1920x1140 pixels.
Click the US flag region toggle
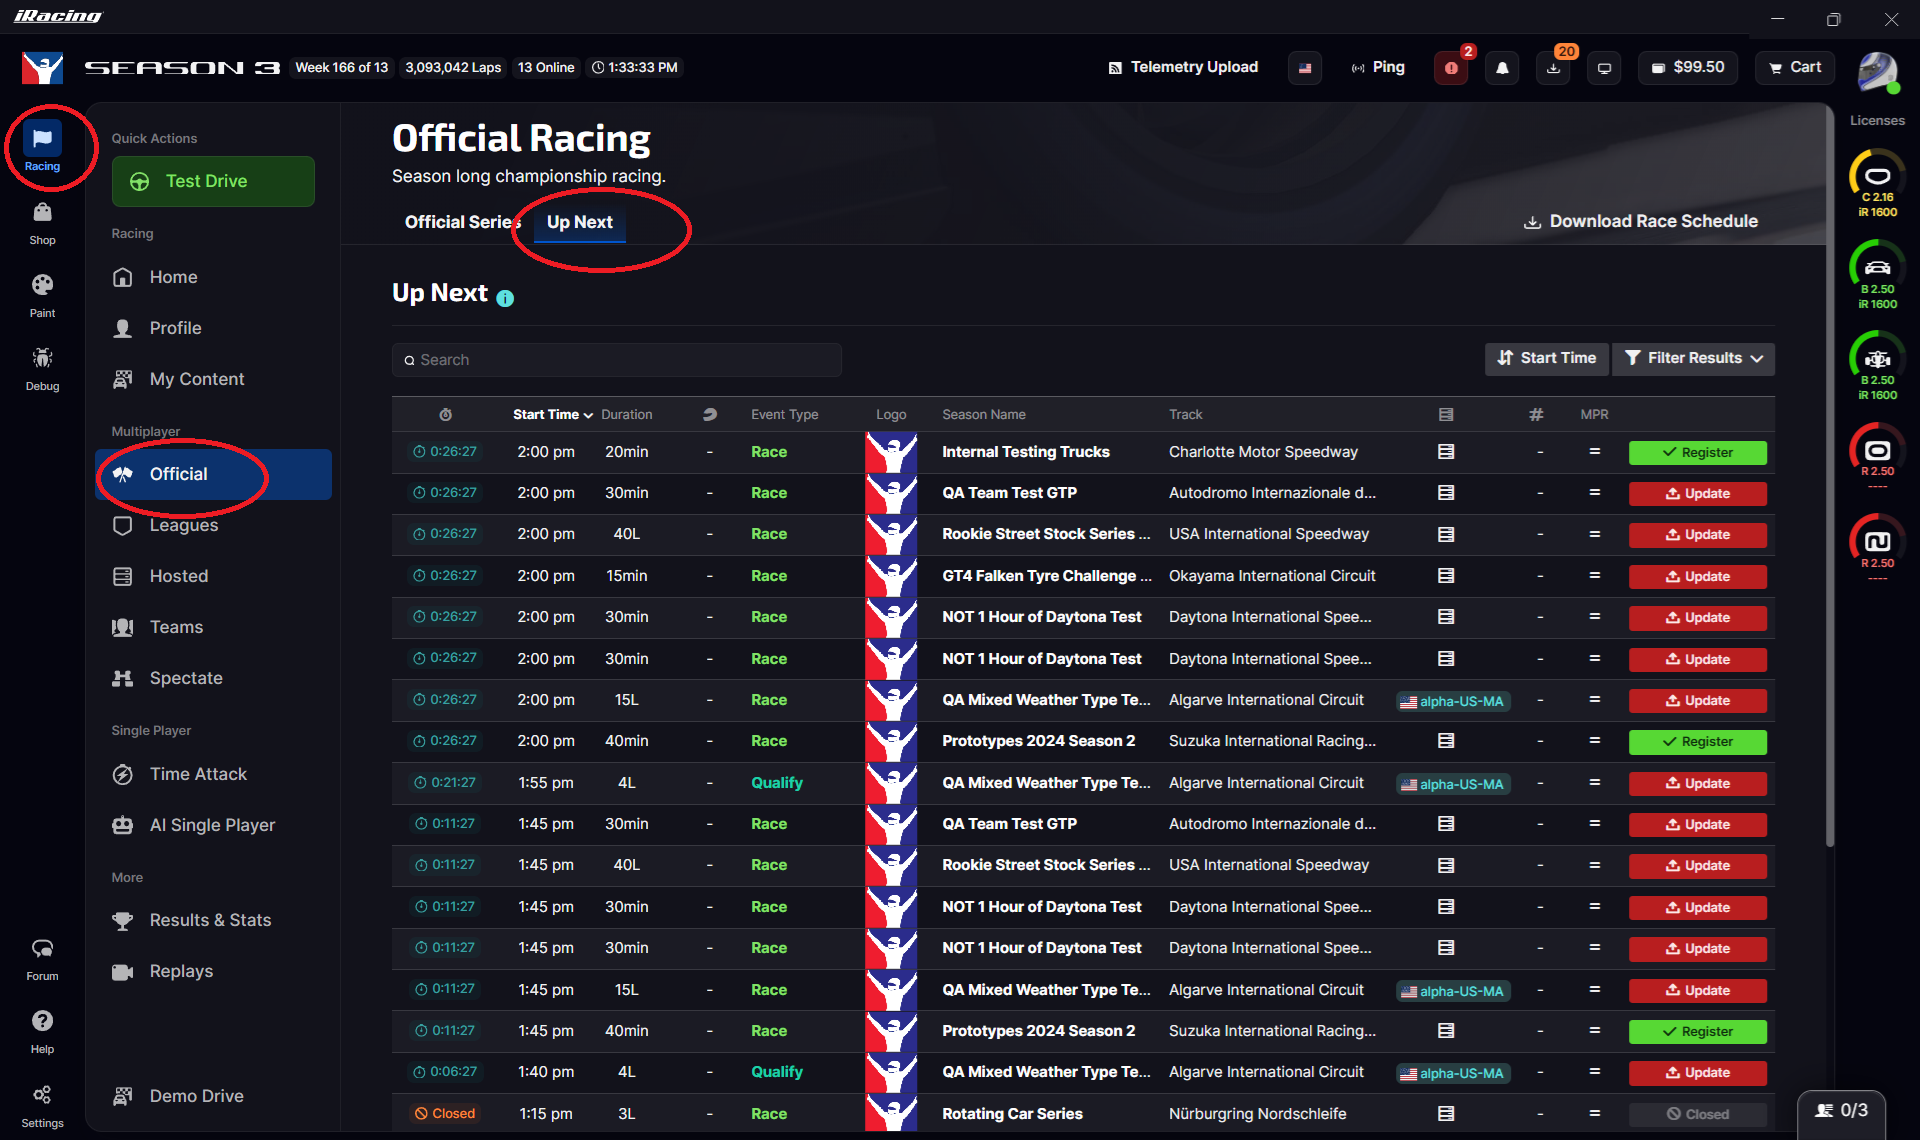point(1305,68)
